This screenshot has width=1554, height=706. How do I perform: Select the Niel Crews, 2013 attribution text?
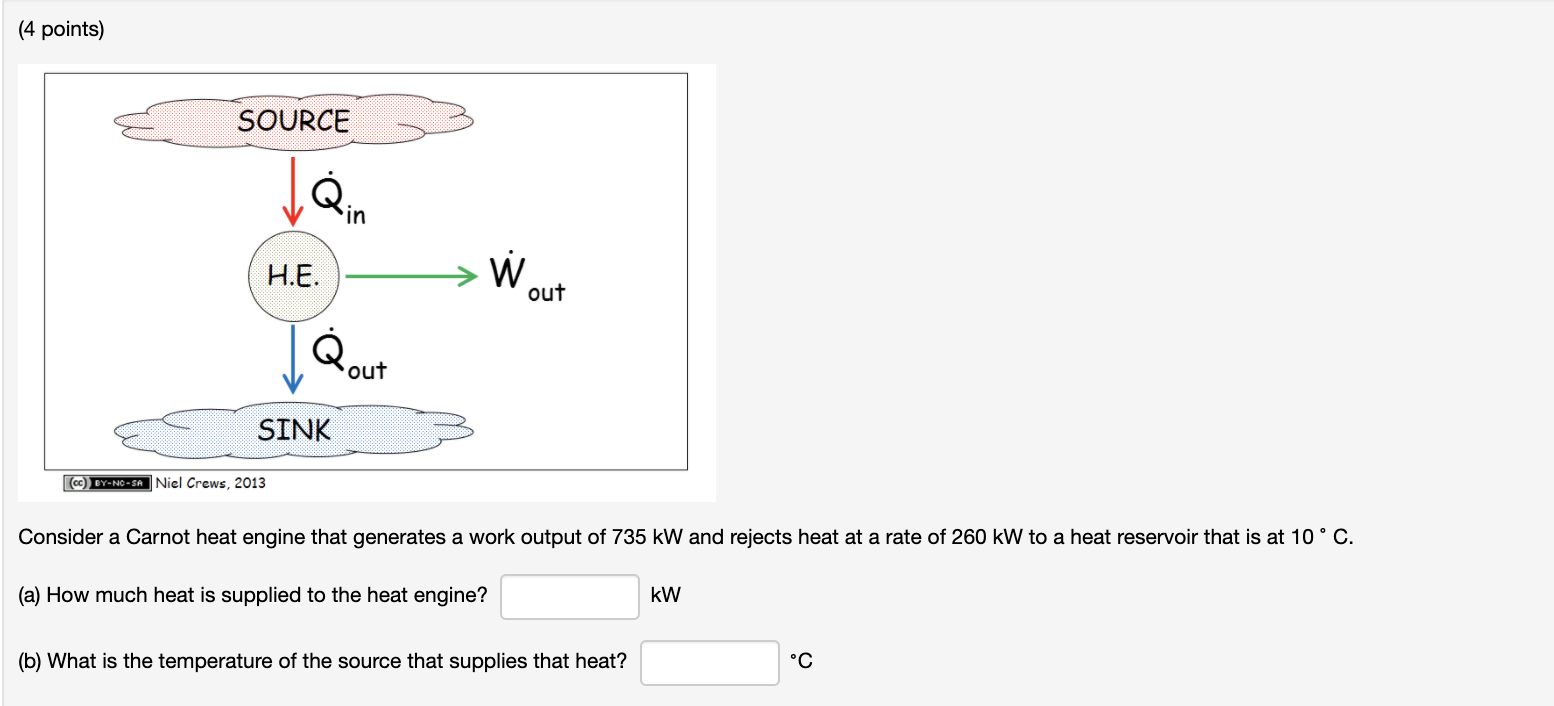(210, 482)
